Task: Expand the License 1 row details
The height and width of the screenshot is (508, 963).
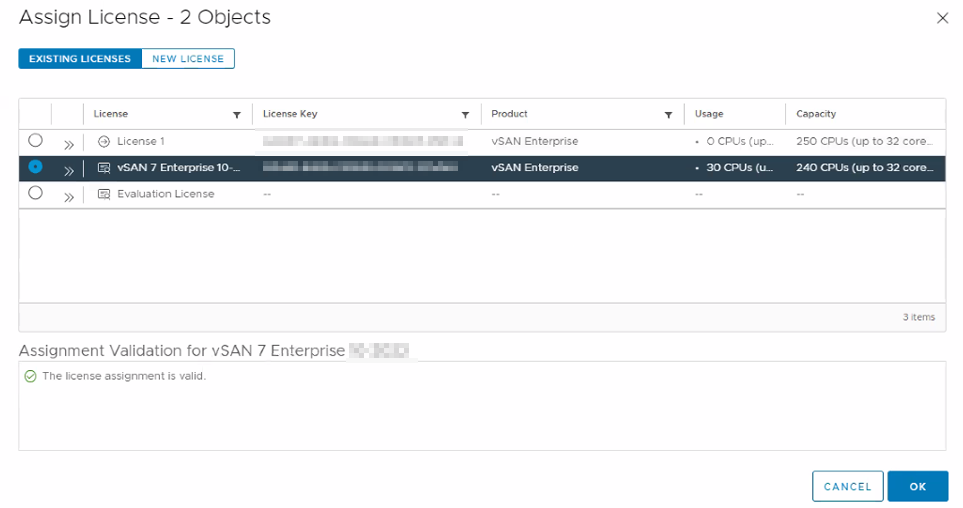Action: 69,145
